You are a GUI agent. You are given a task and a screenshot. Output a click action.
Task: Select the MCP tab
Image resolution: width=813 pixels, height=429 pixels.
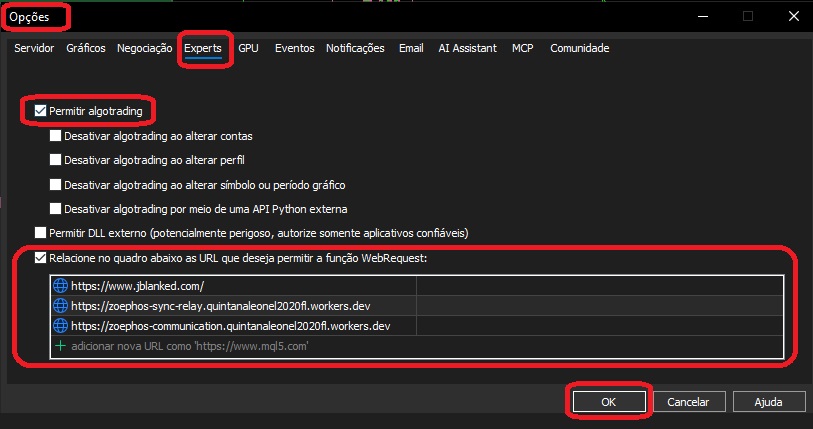tap(523, 48)
